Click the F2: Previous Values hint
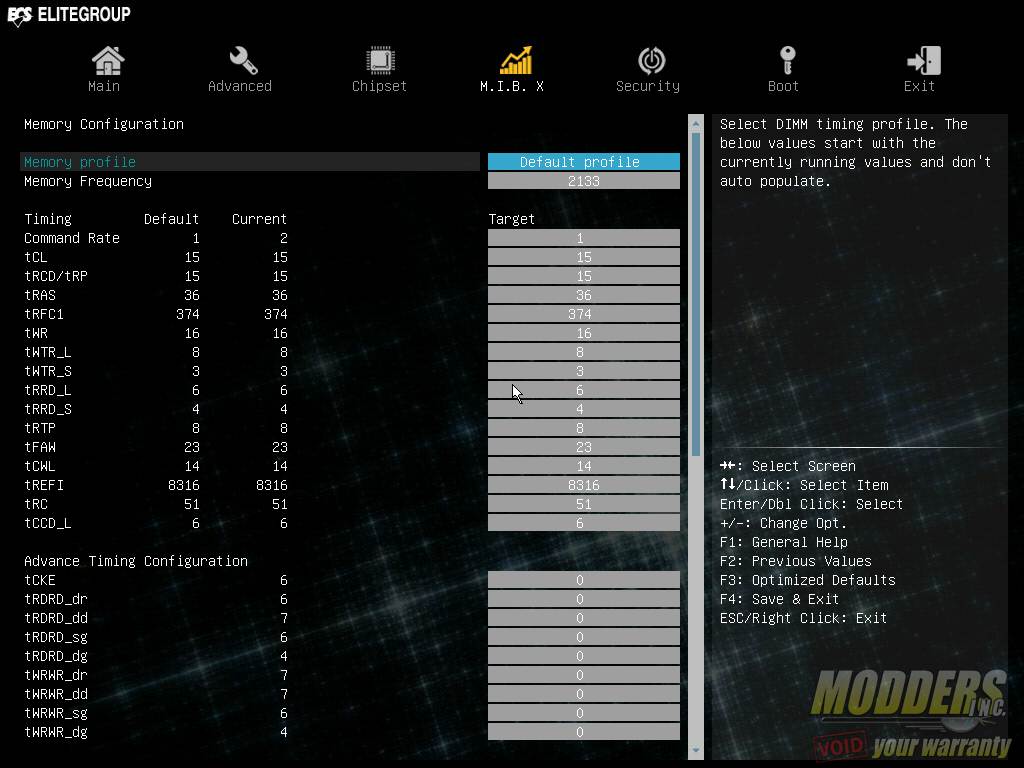Viewport: 1024px width, 768px height. [x=795, y=561]
